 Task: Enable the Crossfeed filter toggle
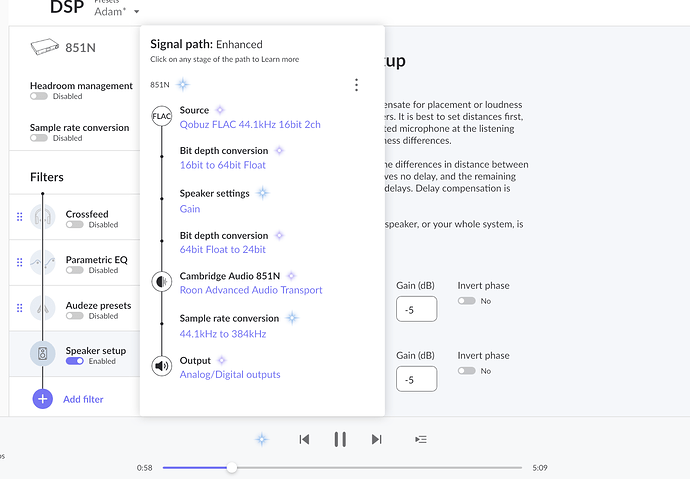(74, 225)
